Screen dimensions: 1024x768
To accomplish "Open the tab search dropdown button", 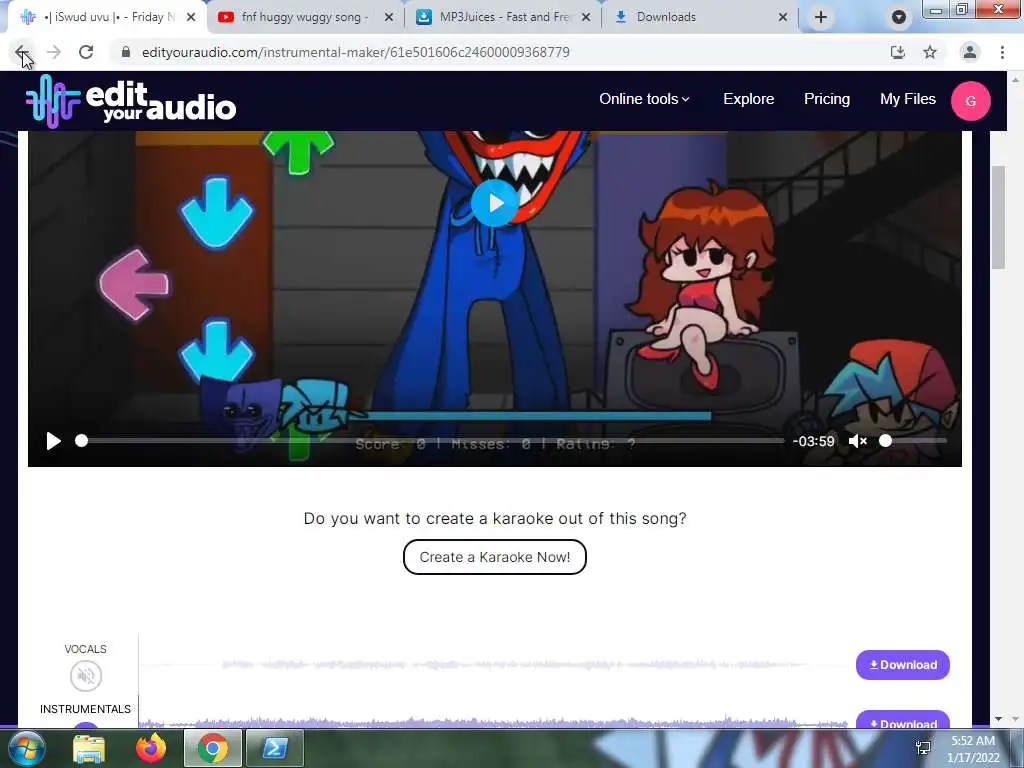I will [x=899, y=17].
